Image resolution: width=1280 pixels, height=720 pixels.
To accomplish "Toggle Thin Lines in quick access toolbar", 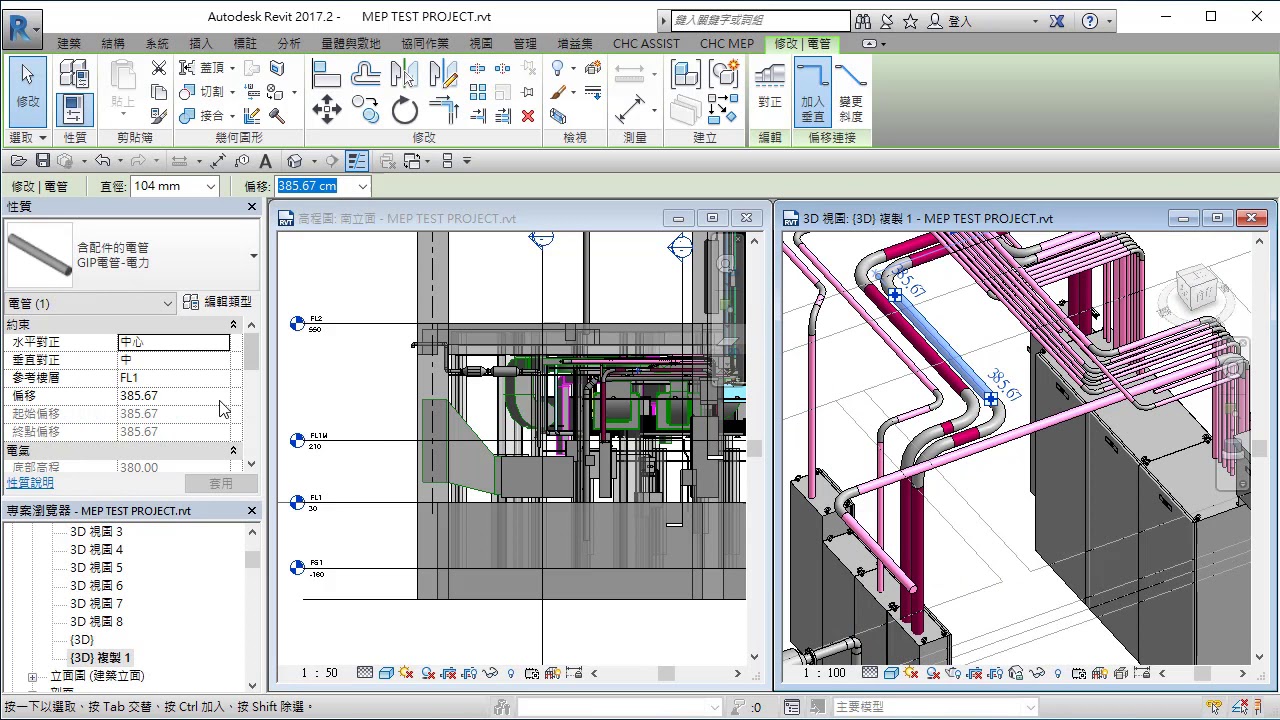I will coord(357,161).
